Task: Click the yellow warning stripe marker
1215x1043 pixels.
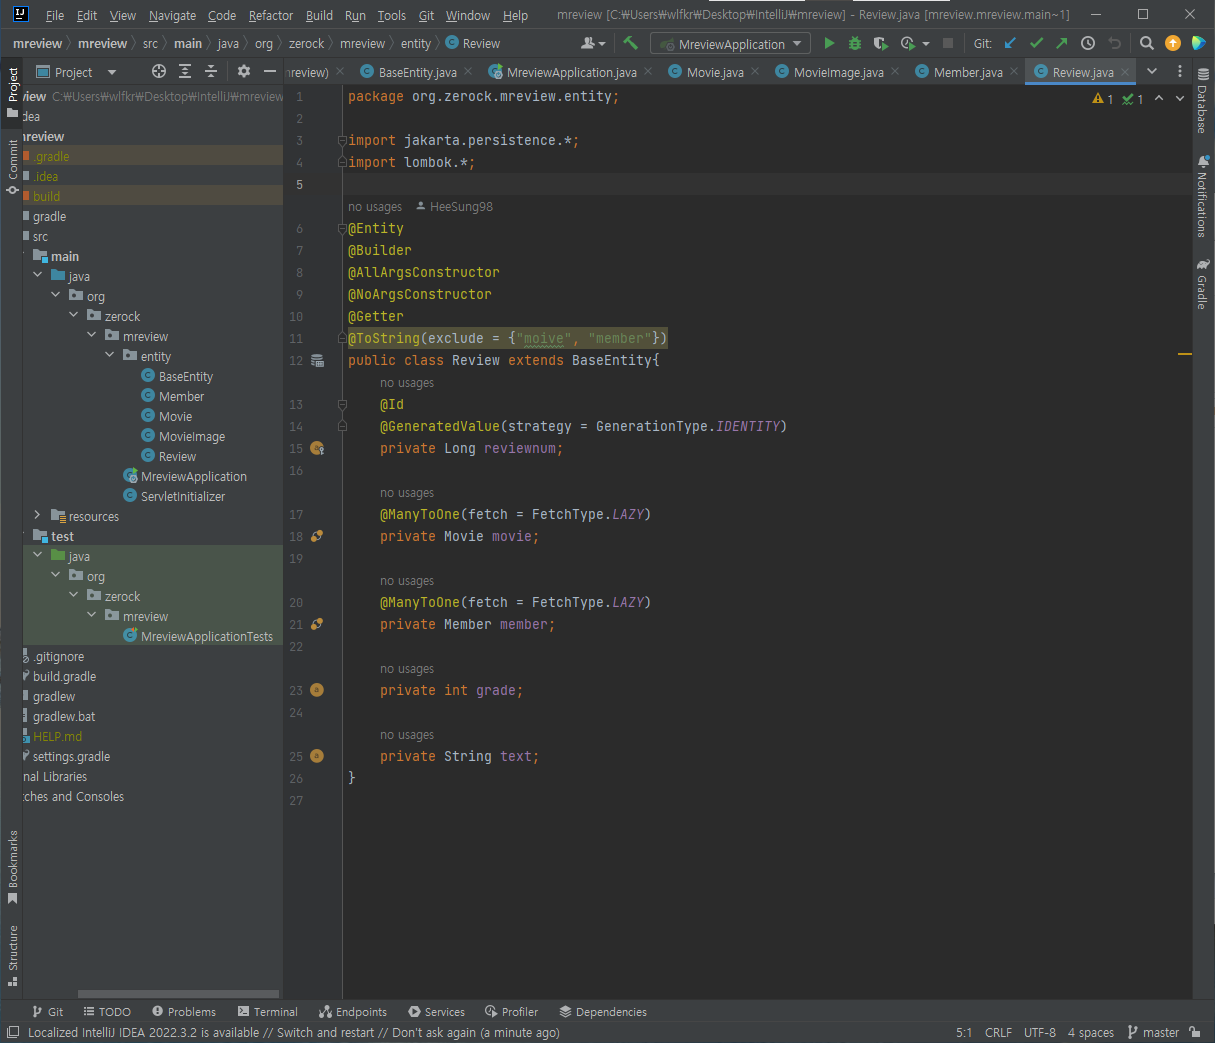Action: coord(1184,354)
